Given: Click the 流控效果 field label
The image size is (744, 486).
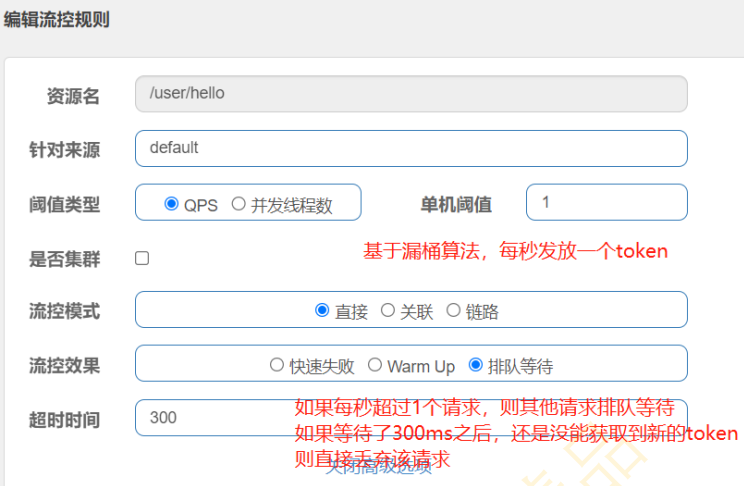Looking at the screenshot, I should 64,366.
